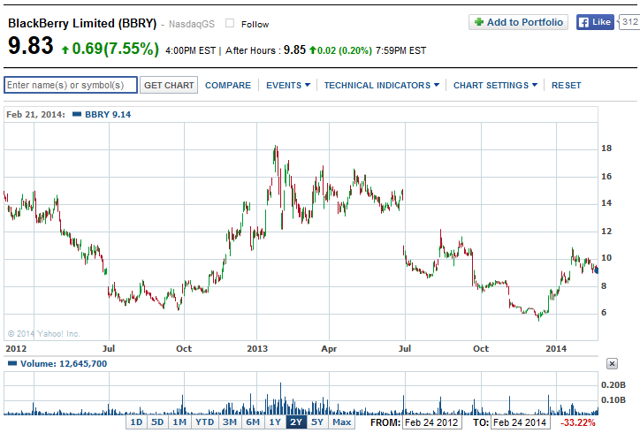Click the GET CHART button

coord(169,85)
